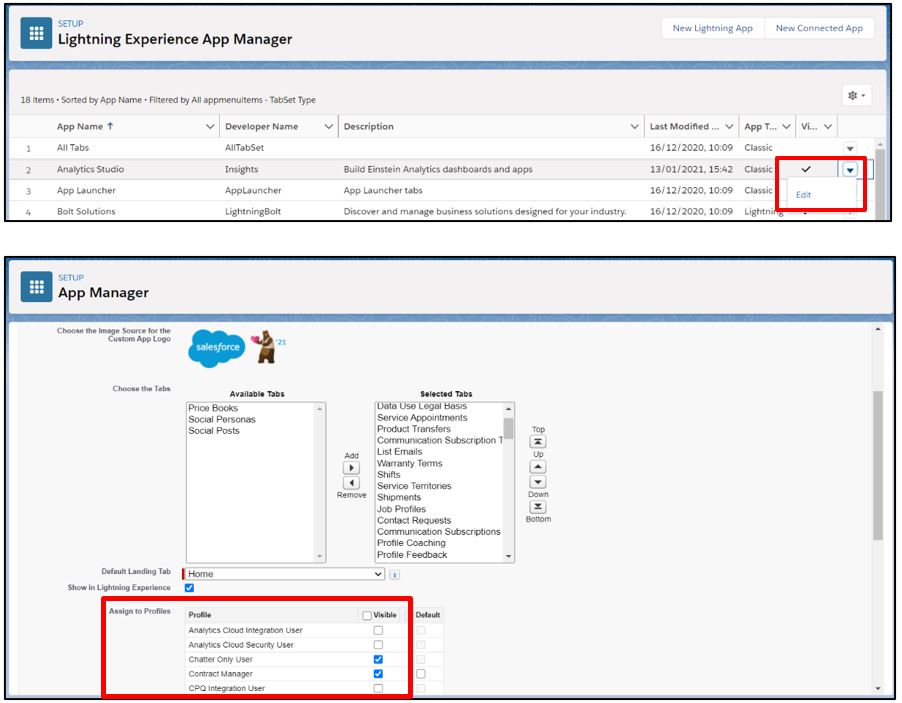902x703 pixels.
Task: Move selected tab Up one position
Action: tap(537, 467)
